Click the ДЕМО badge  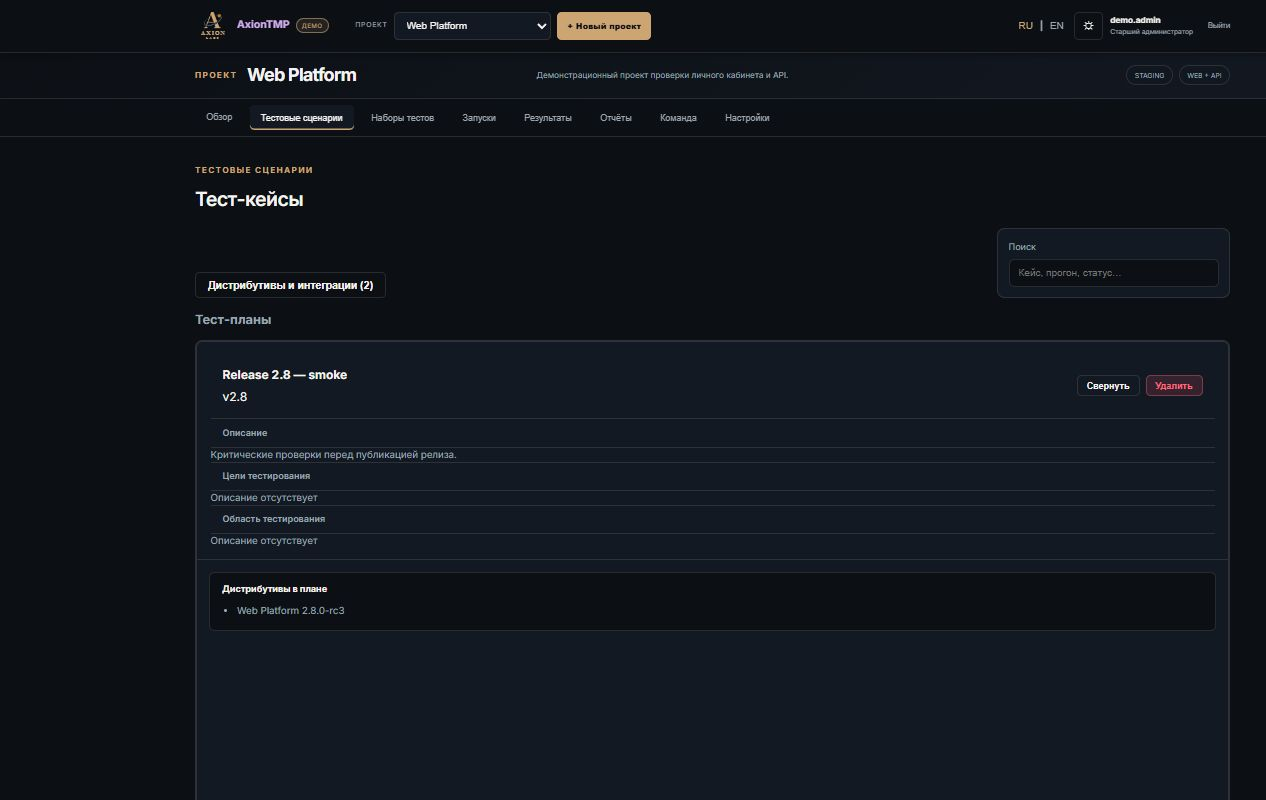312,26
